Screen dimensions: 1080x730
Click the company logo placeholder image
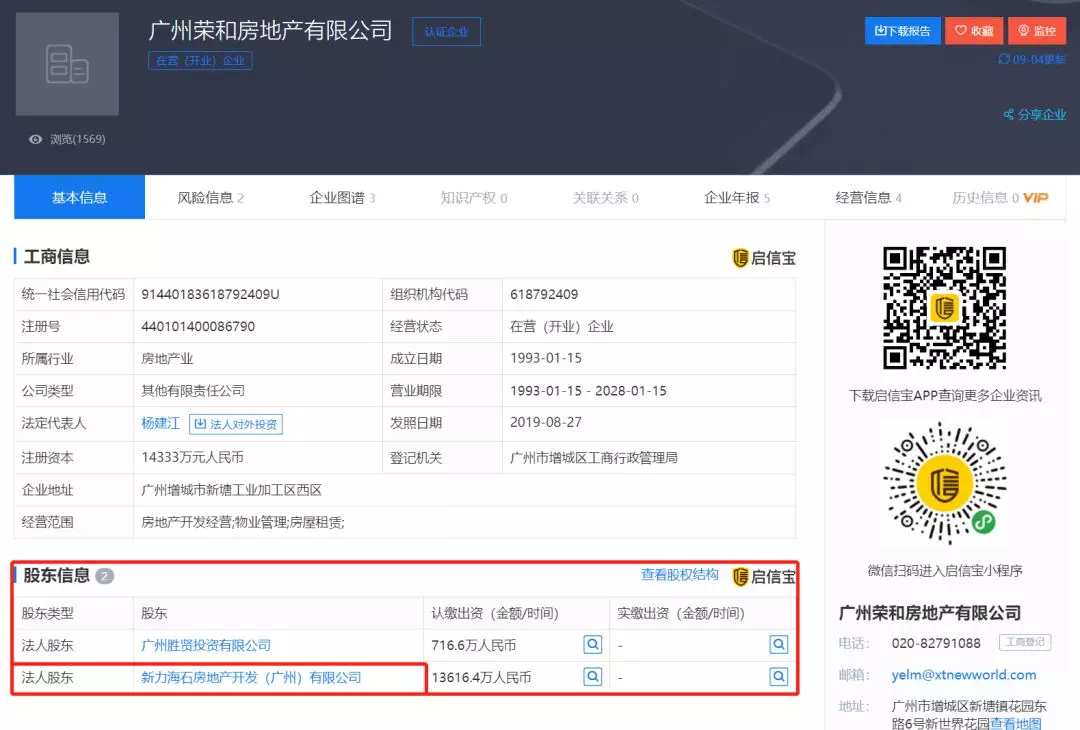click(x=67, y=64)
